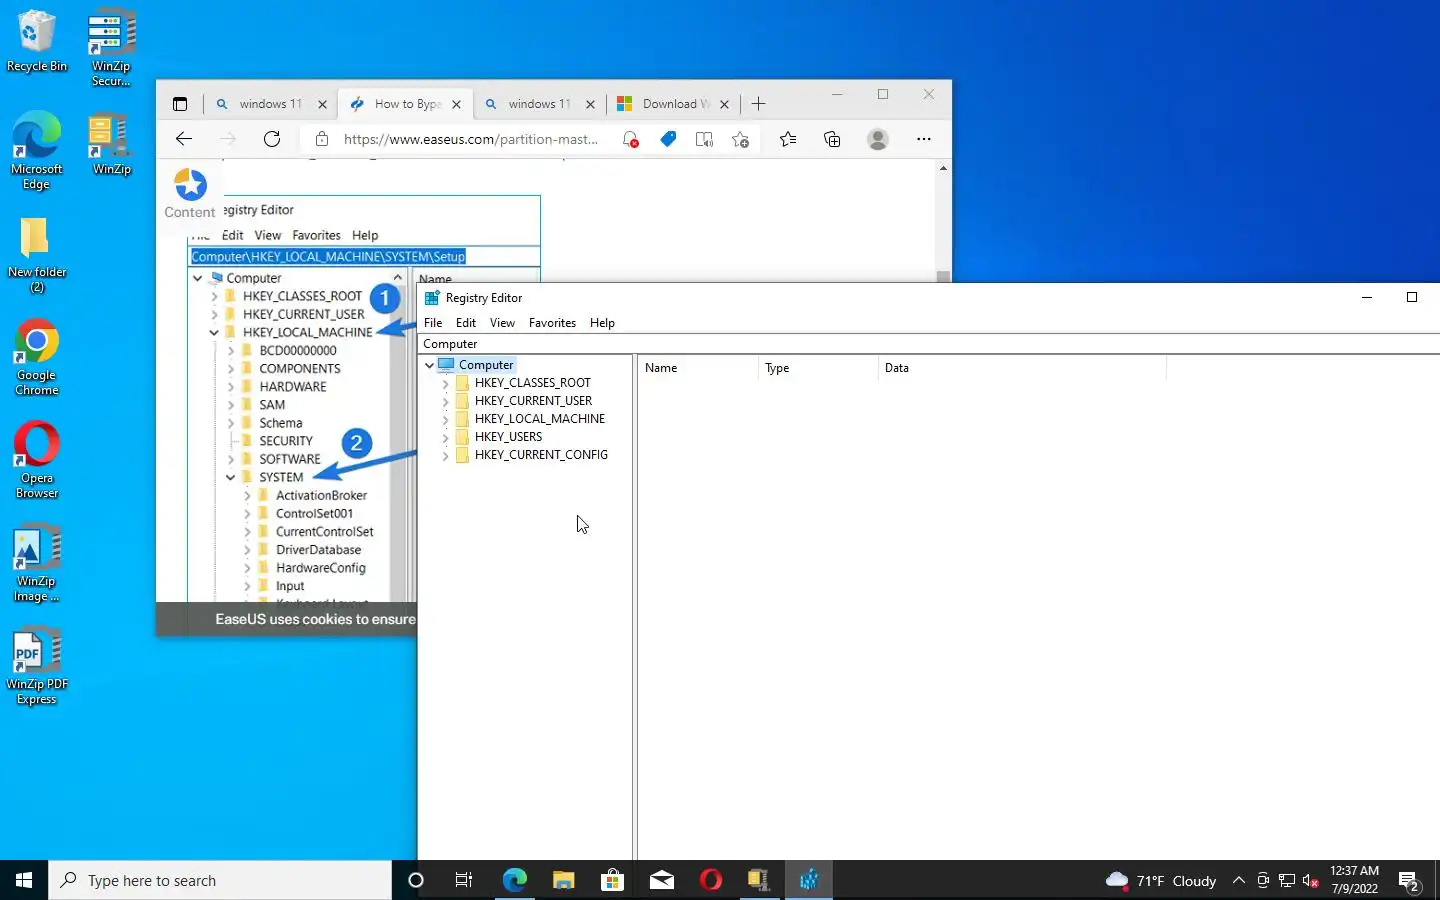This screenshot has height=900, width=1440.
Task: Open the WinZip desktop shortcut
Action: click(x=111, y=145)
